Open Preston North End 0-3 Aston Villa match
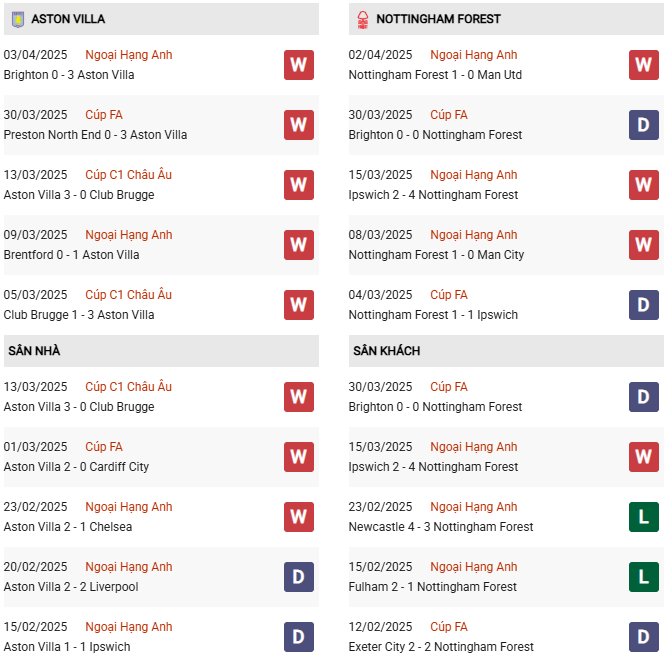The image size is (666, 662). pos(95,135)
